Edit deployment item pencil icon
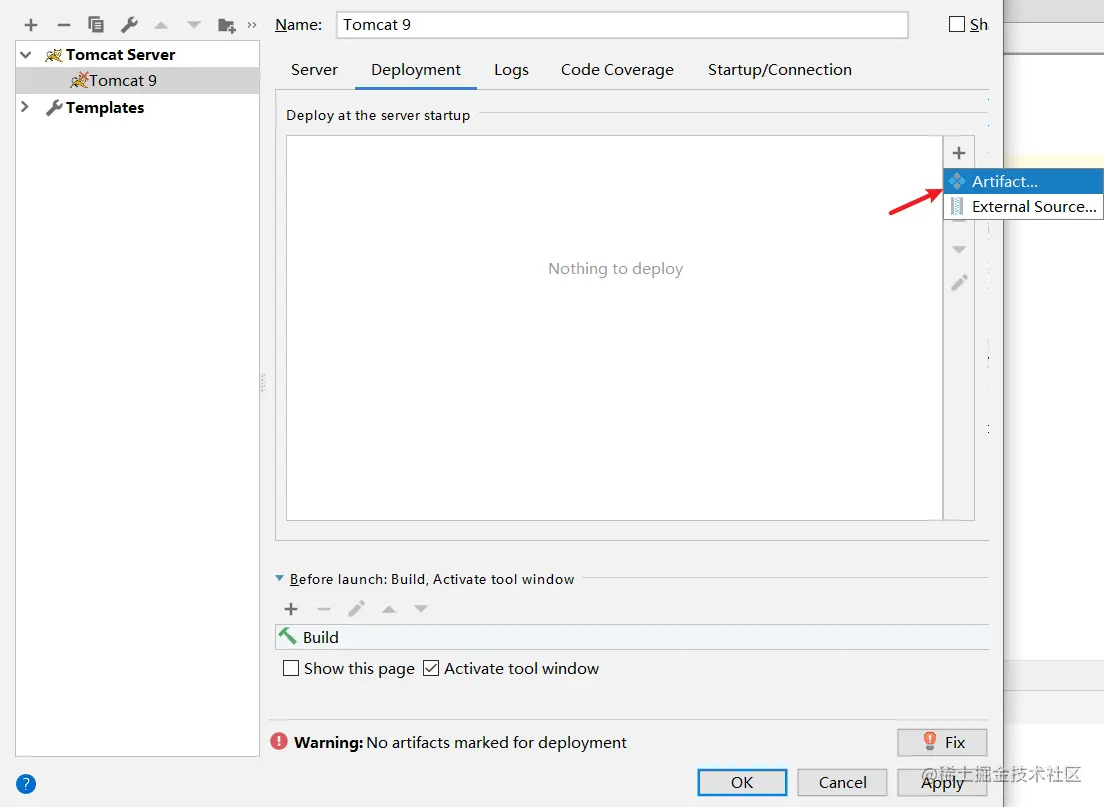1104x807 pixels. coord(959,282)
